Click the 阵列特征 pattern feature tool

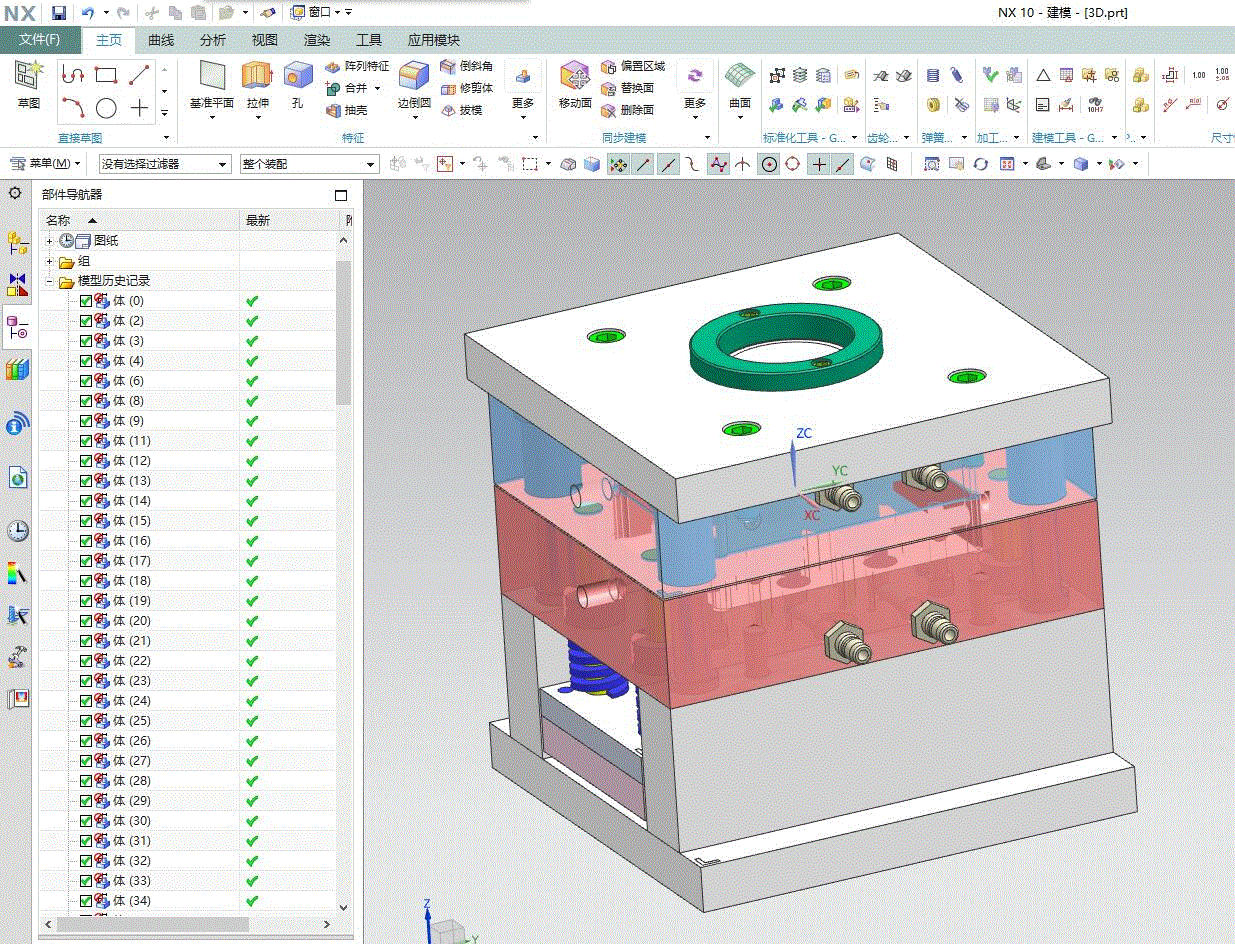[x=357, y=66]
